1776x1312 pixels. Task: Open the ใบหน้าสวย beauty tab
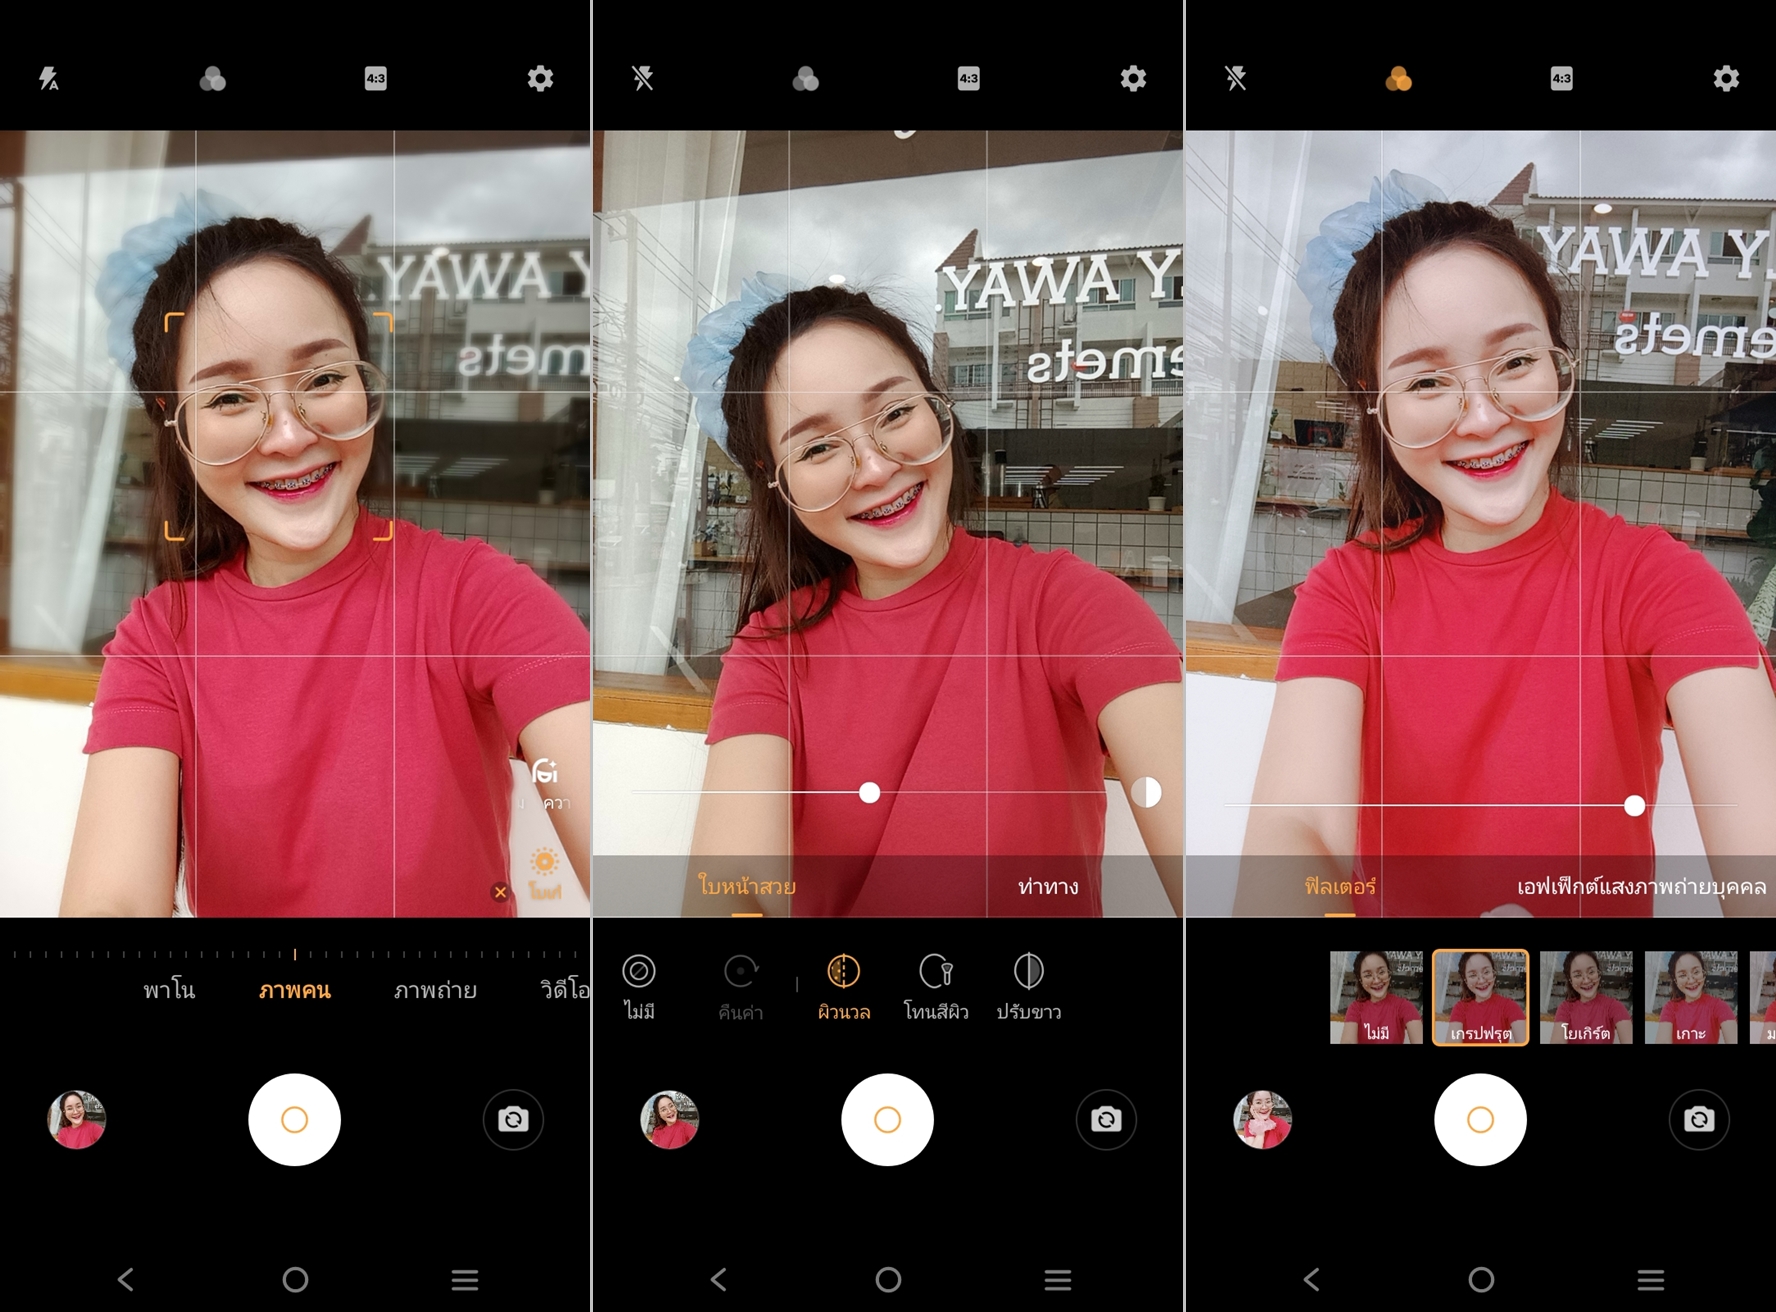[x=747, y=886]
